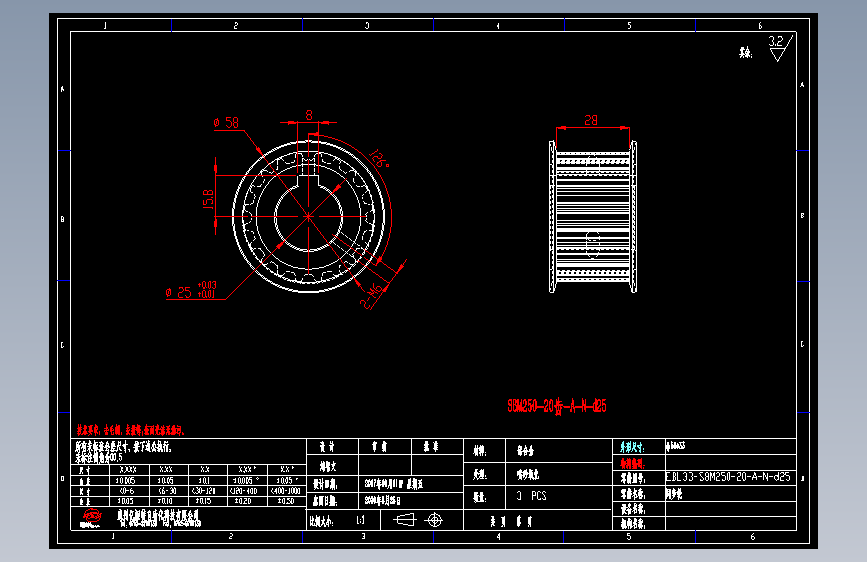
Task: Click the pulley front view center bore circle
Action: (x=308, y=217)
